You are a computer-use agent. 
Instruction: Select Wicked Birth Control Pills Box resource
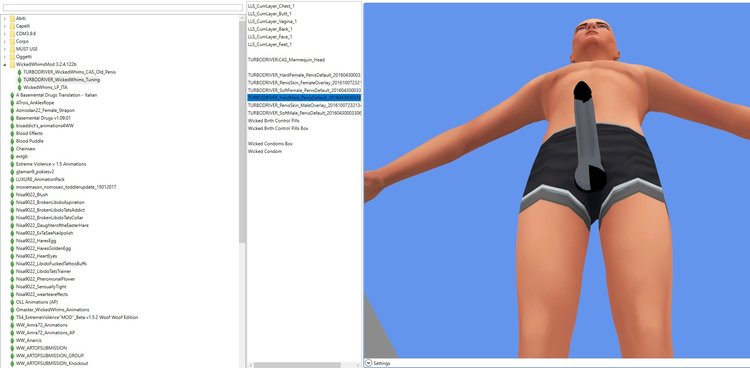click(278, 128)
